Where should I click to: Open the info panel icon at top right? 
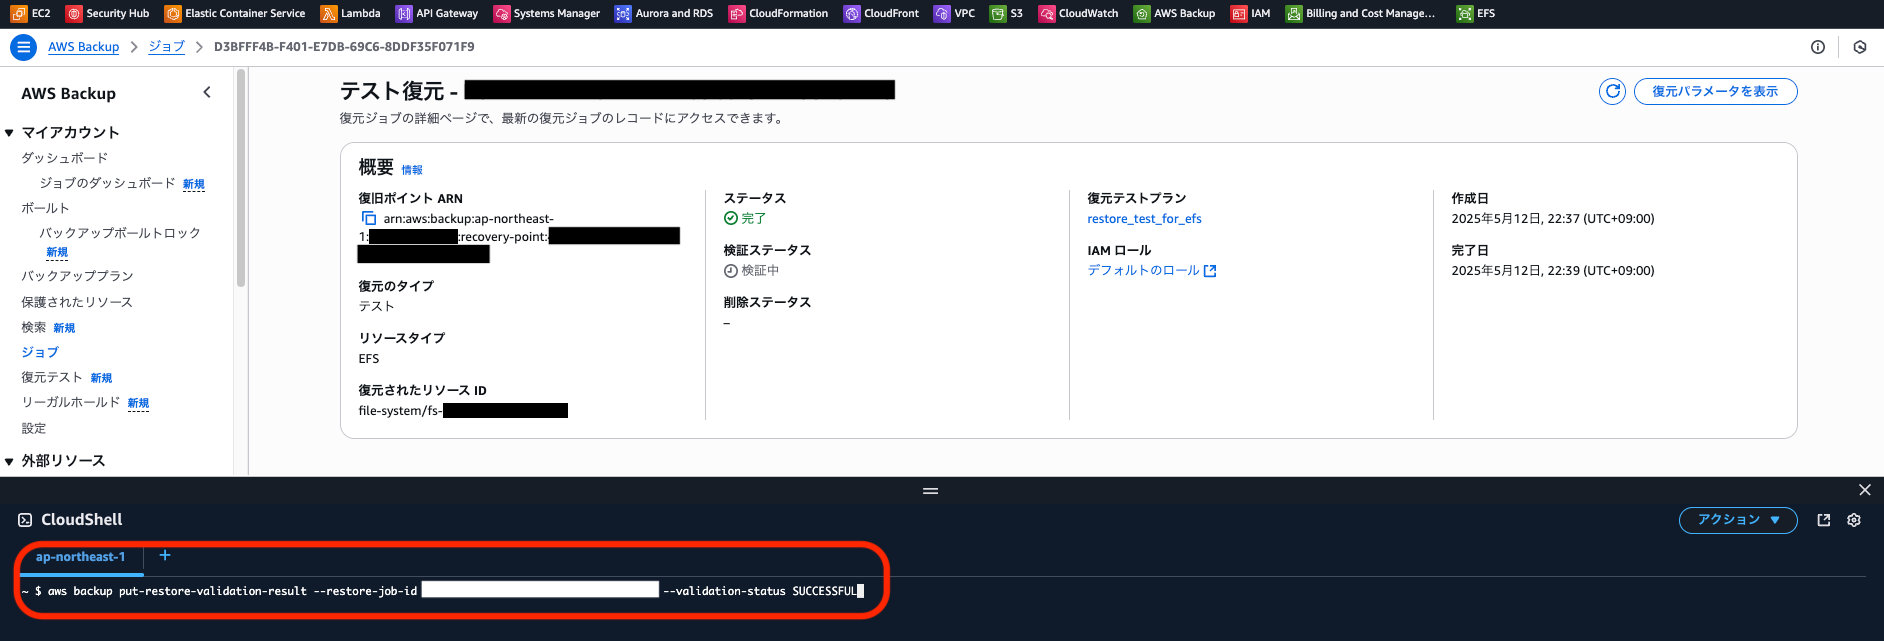click(x=1818, y=47)
